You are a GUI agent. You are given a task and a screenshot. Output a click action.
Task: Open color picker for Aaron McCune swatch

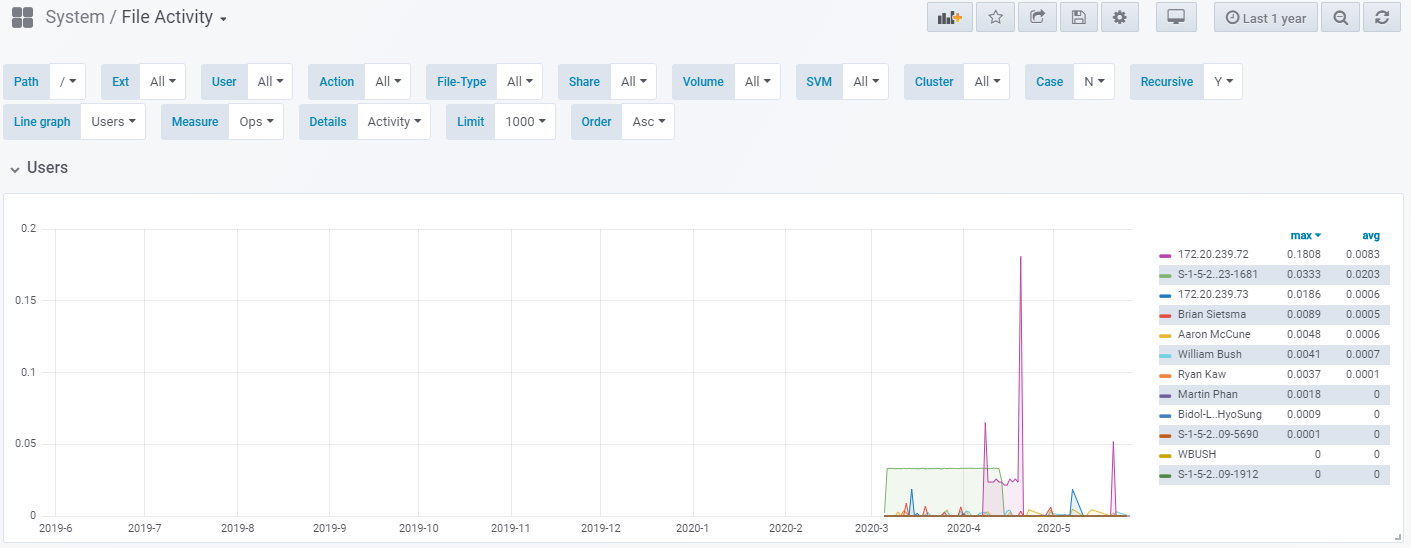coord(1165,336)
